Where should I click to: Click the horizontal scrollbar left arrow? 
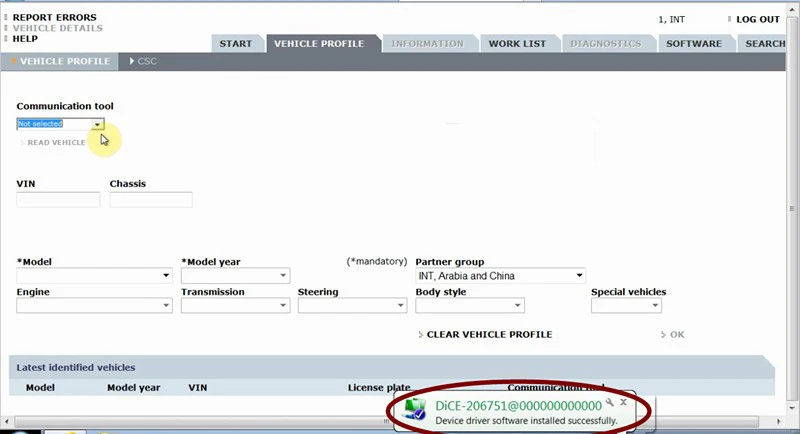(7, 421)
